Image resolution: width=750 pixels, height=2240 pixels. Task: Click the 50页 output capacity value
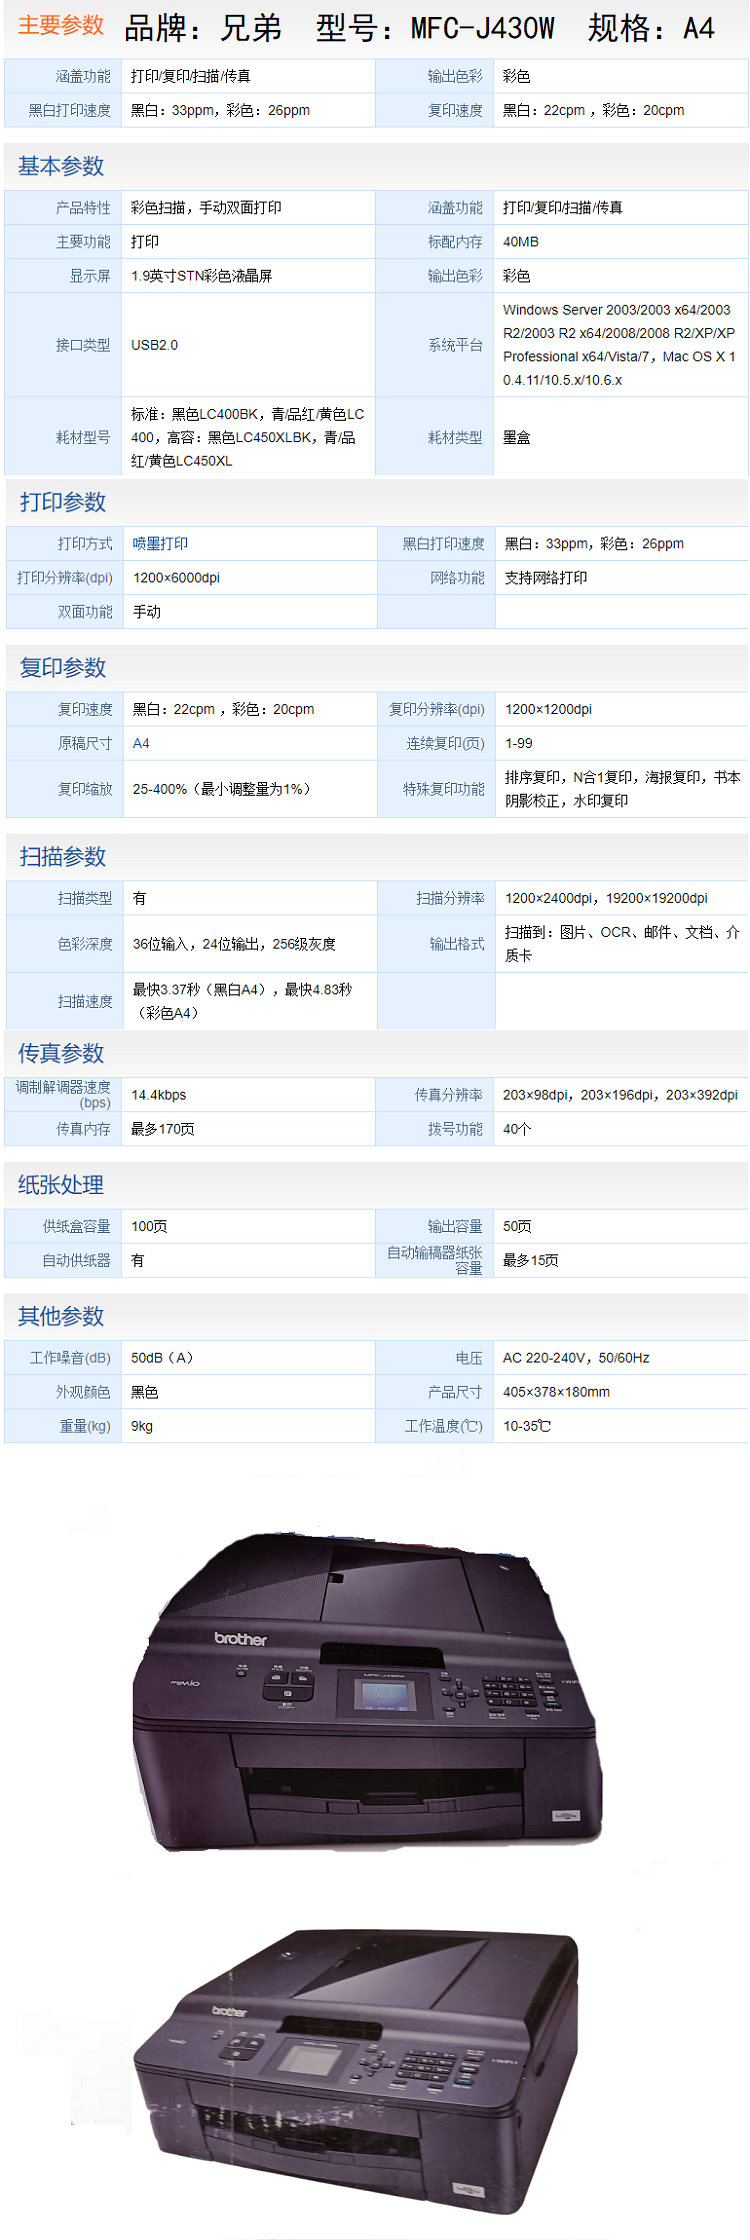click(x=517, y=1226)
